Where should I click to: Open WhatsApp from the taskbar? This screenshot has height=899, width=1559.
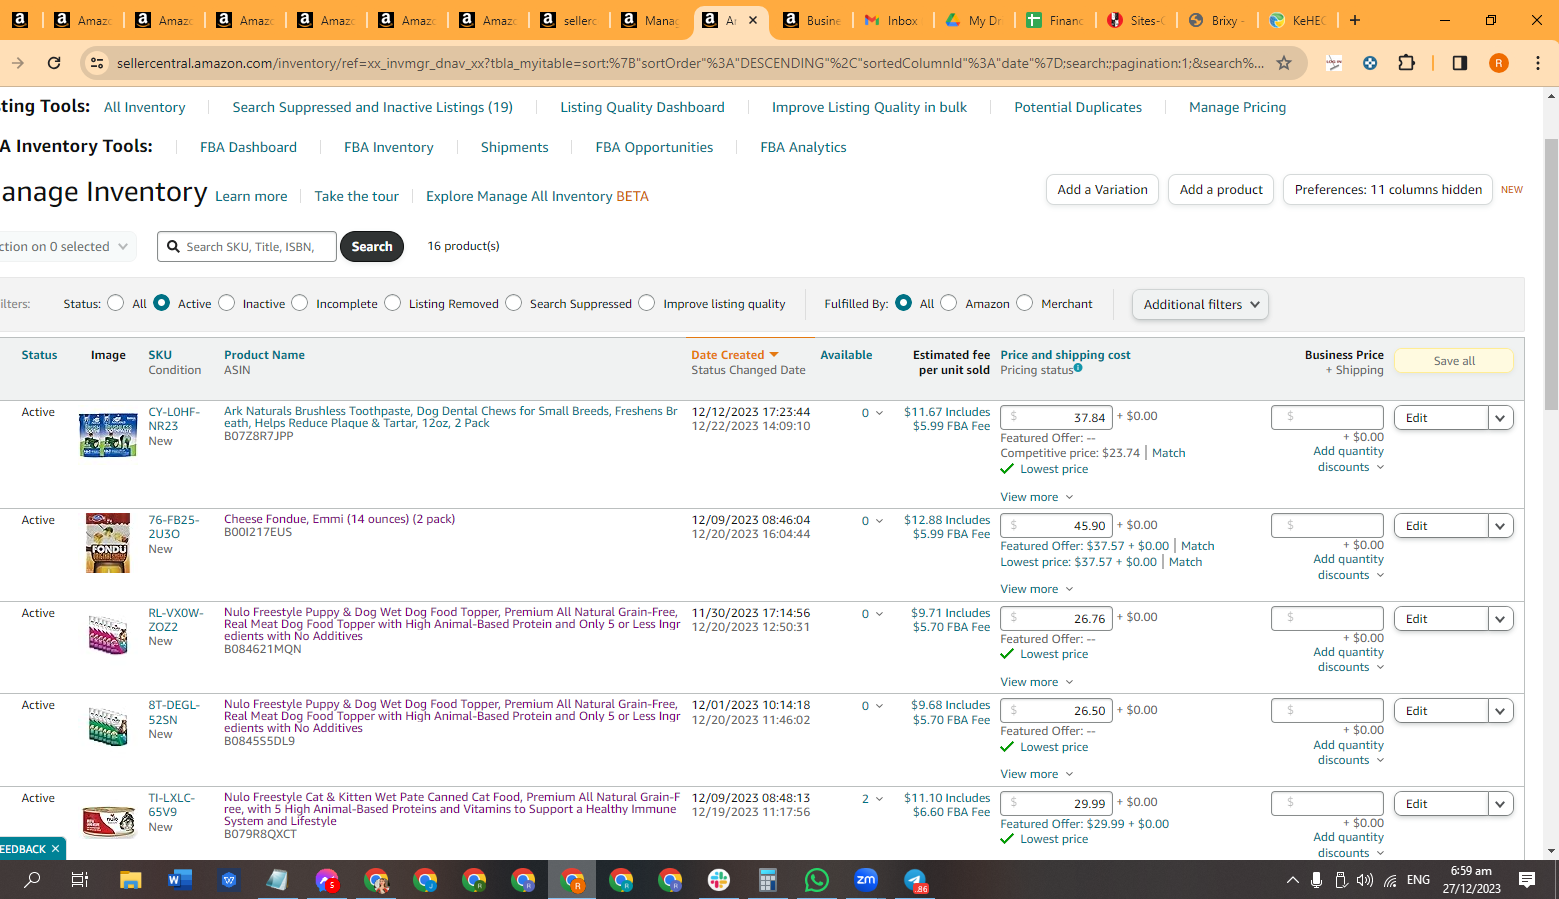point(817,880)
